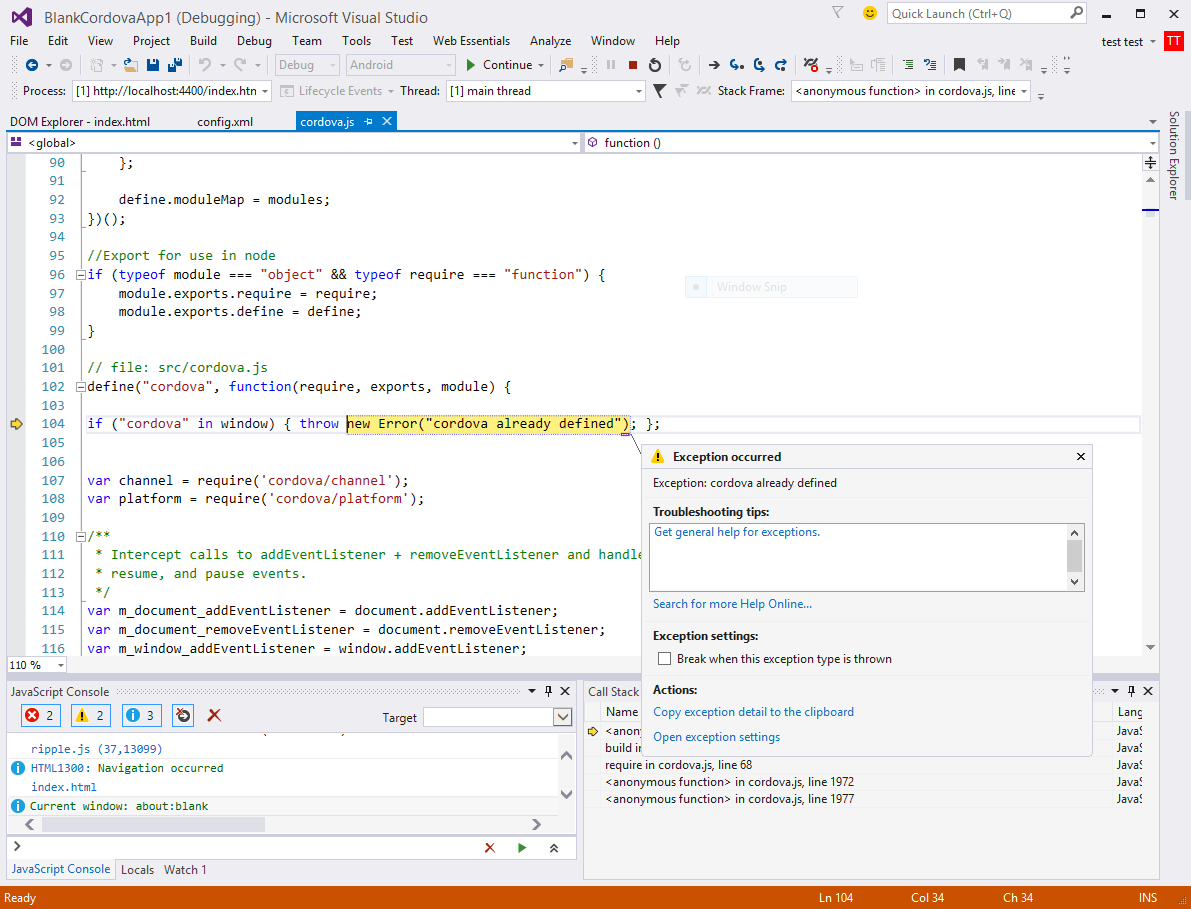Switch to the config.xml tab
This screenshot has width=1191, height=909.
pyautogui.click(x=225, y=122)
